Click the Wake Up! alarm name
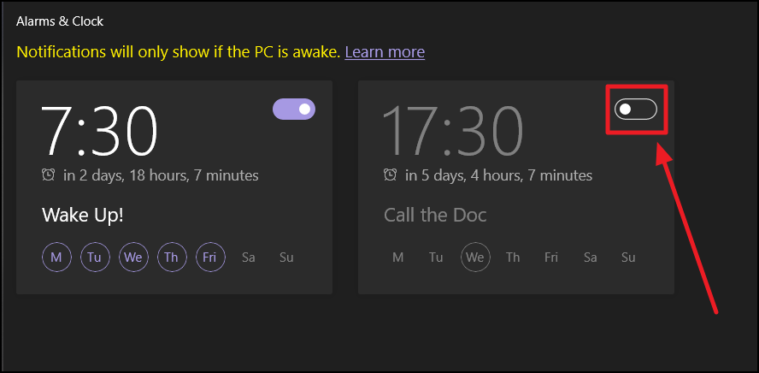Screen dimensions: 759x373 point(83,215)
